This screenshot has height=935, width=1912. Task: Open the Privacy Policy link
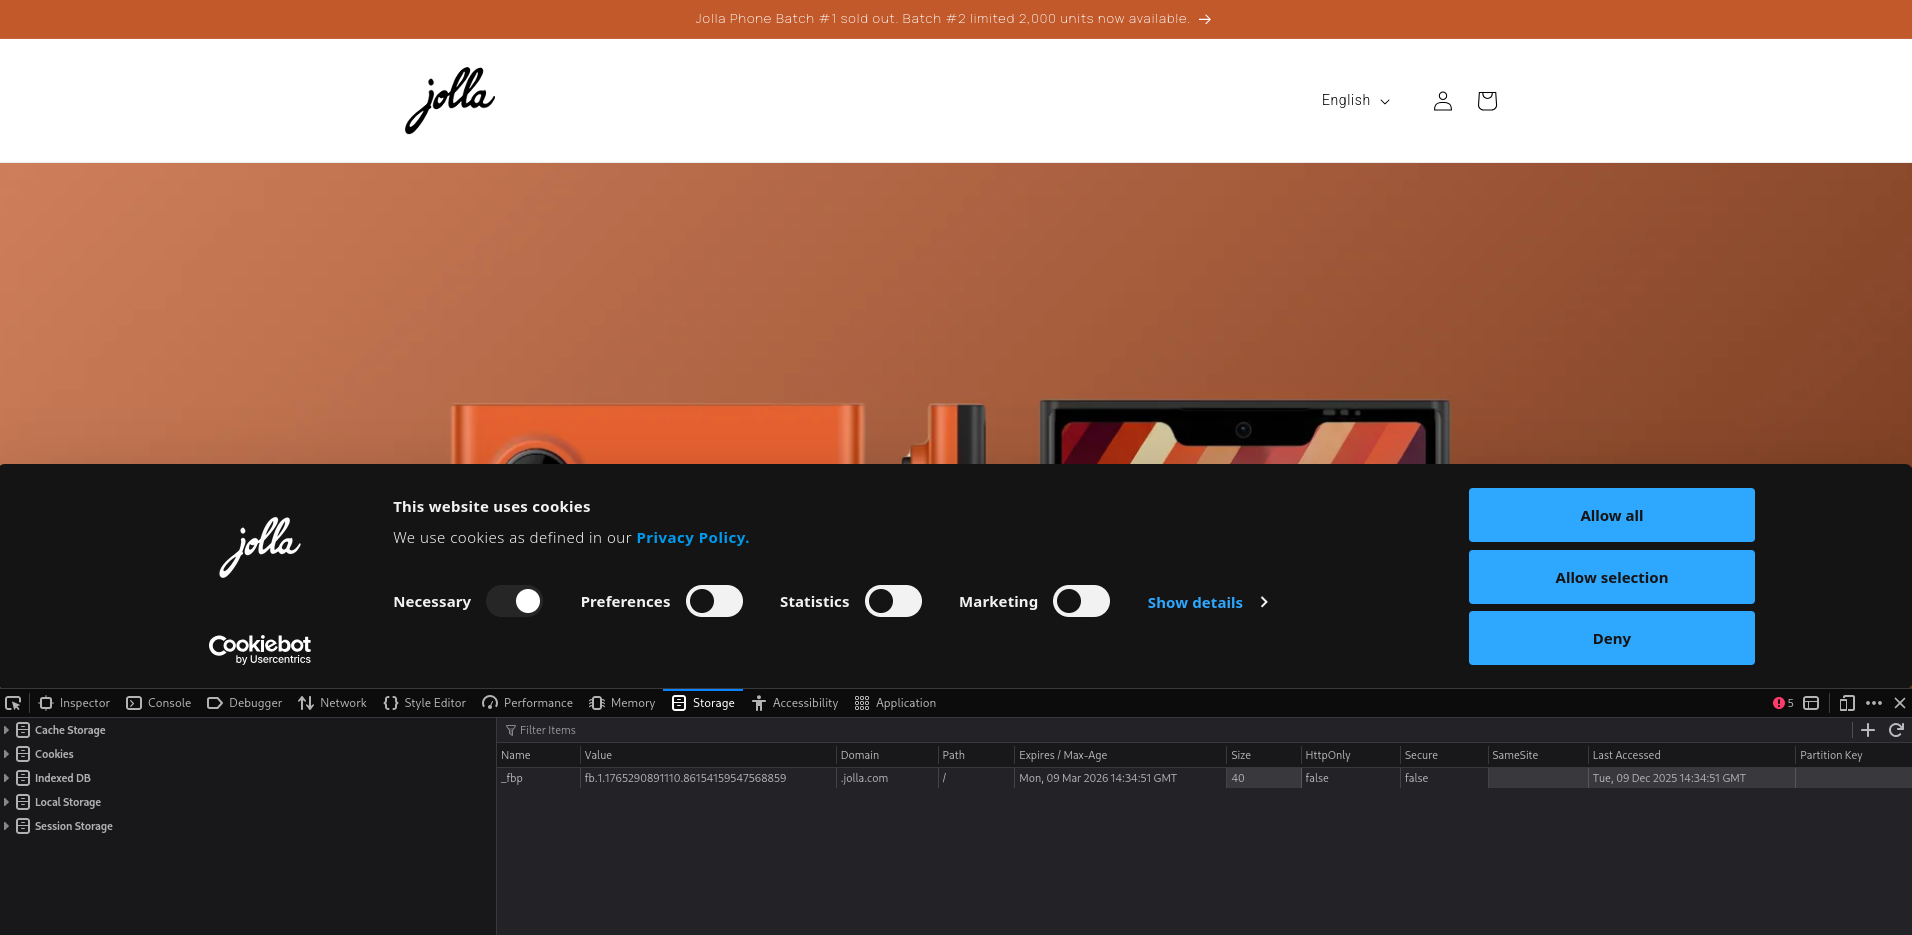coord(692,538)
